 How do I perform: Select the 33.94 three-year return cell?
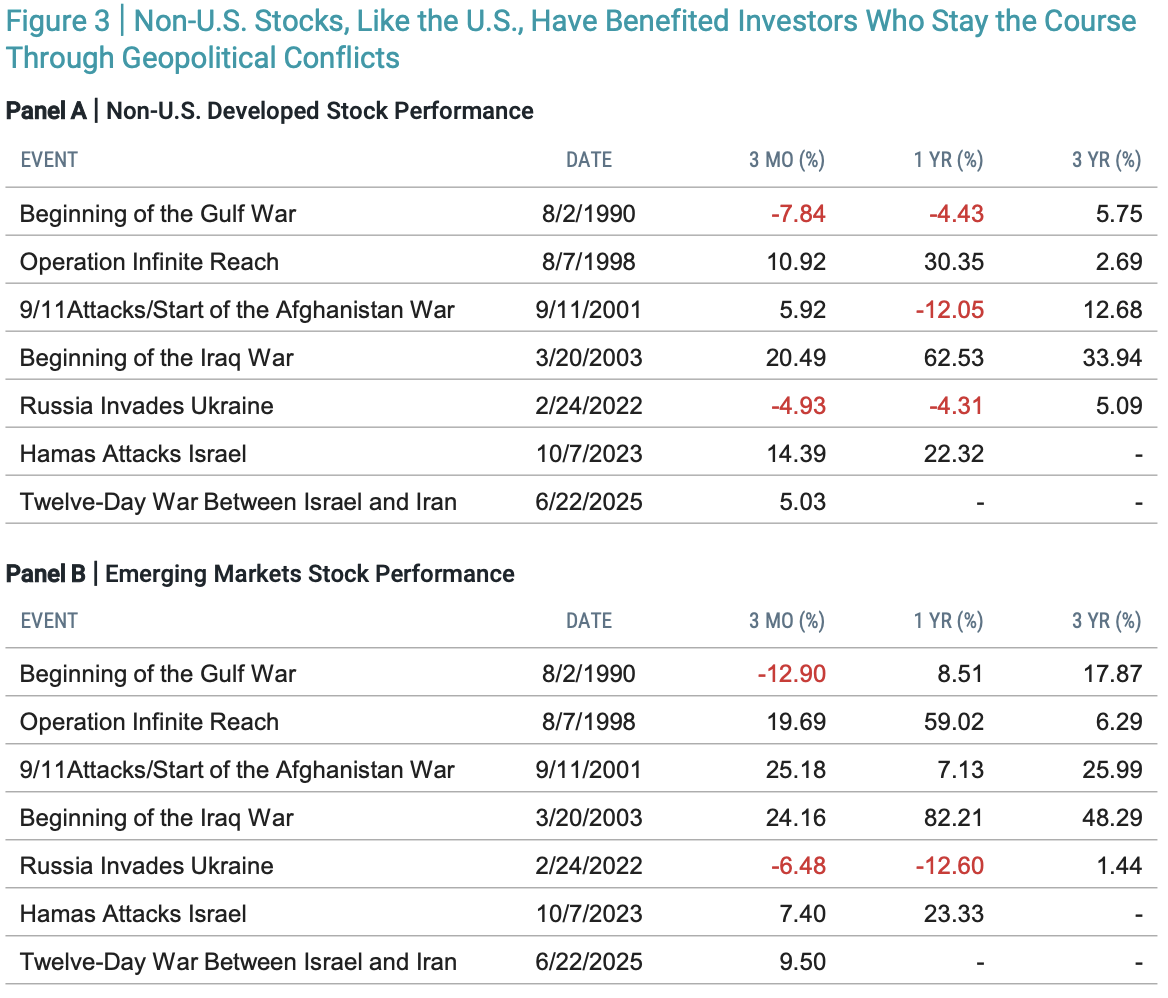coord(1112,358)
